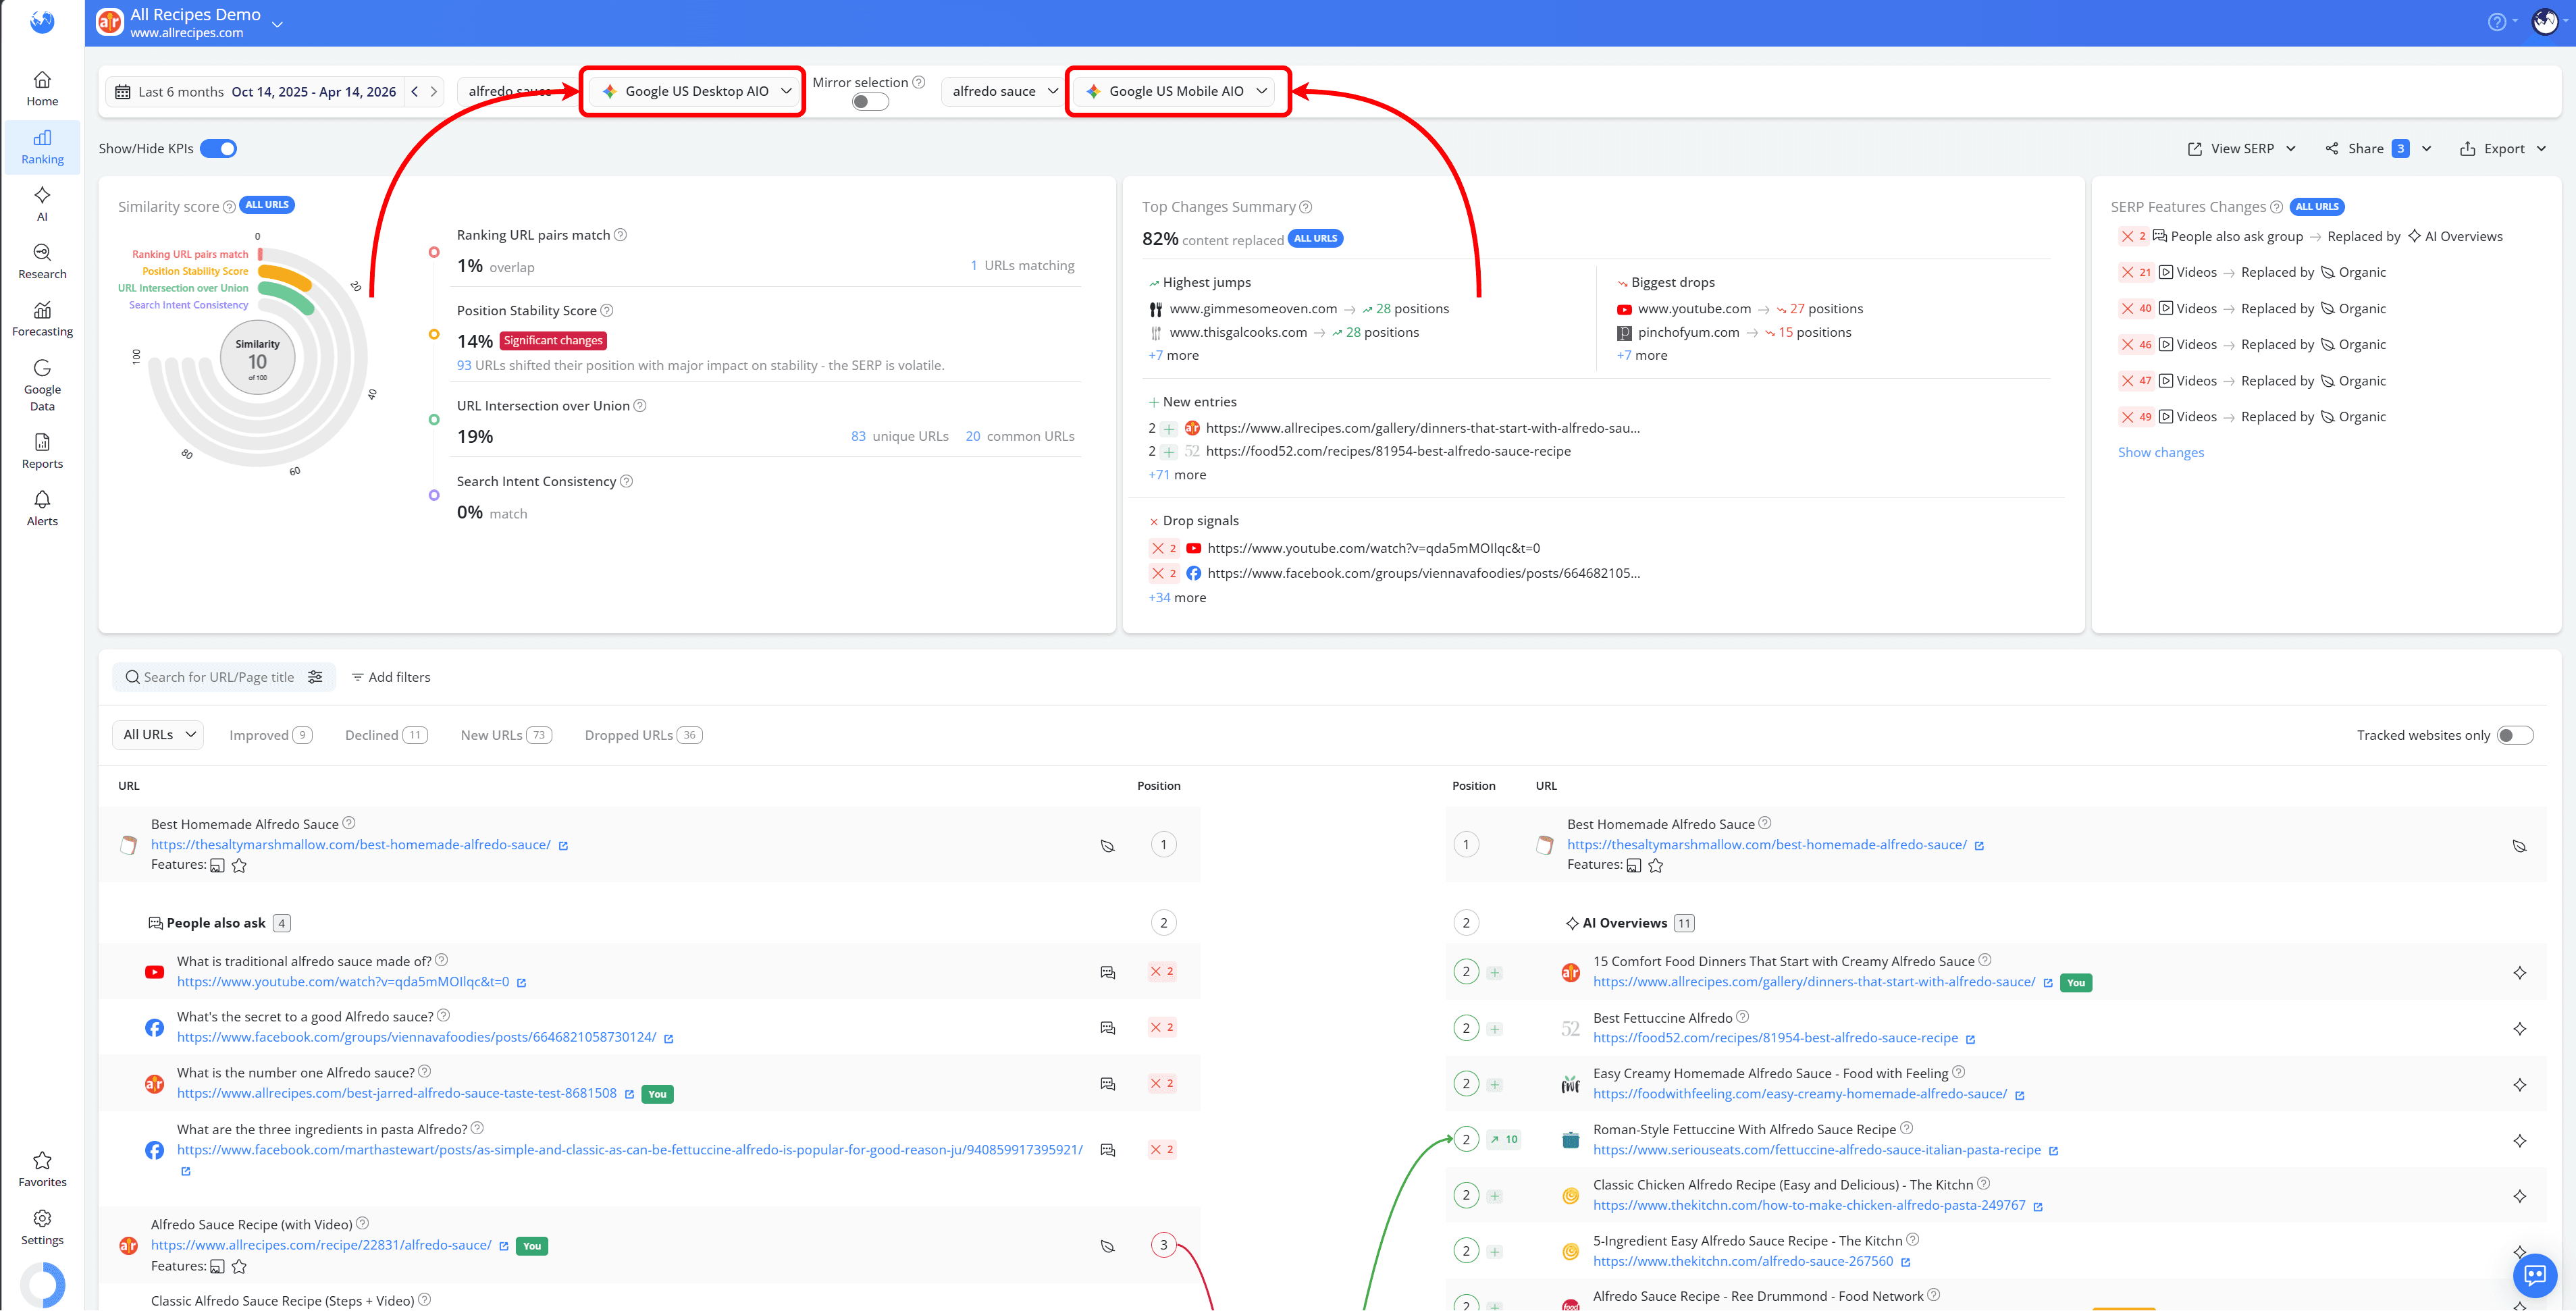The image size is (2576, 1311).
Task: Open Favorites from the sidebar
Action: (42, 1168)
